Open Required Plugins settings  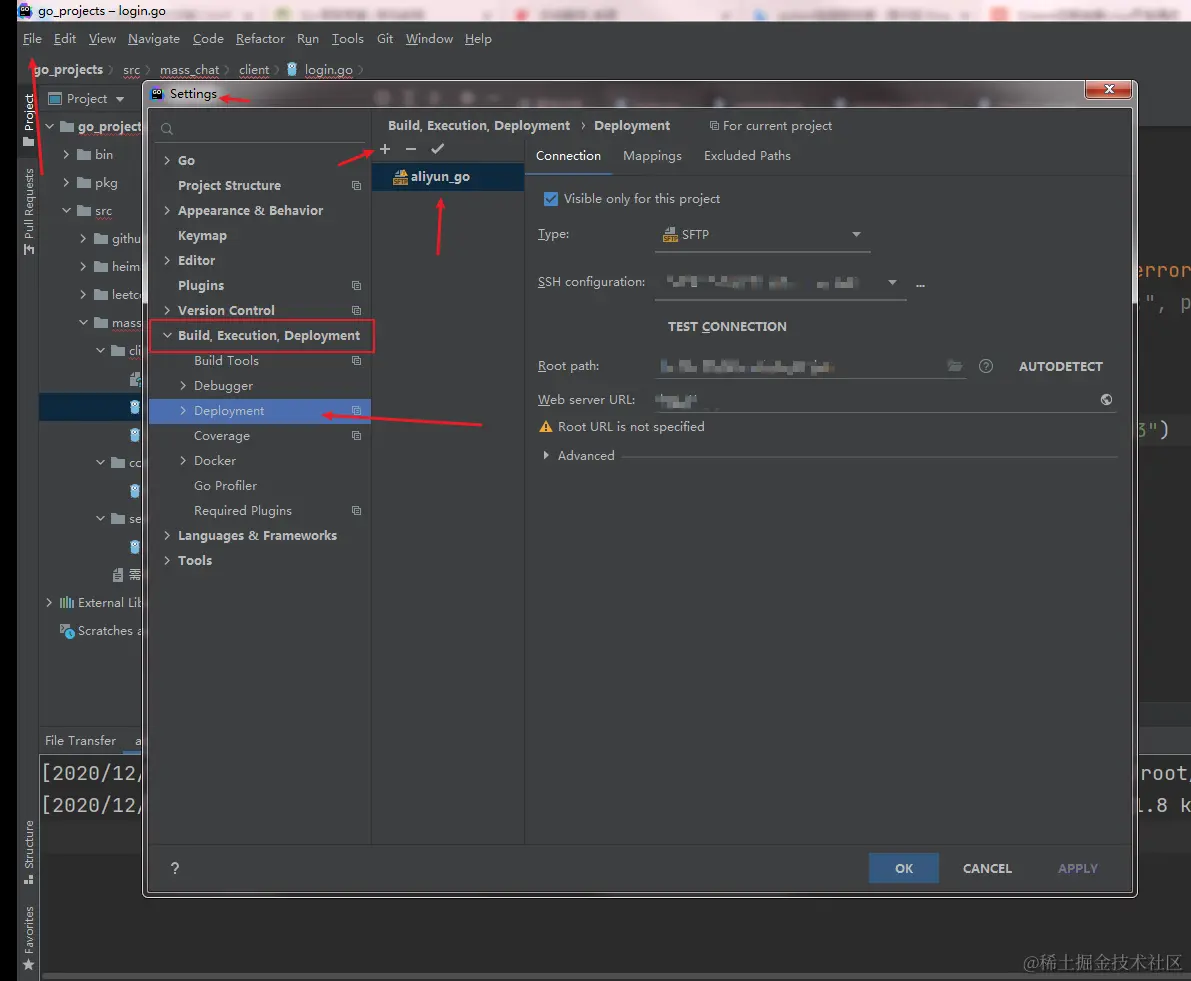(x=242, y=511)
